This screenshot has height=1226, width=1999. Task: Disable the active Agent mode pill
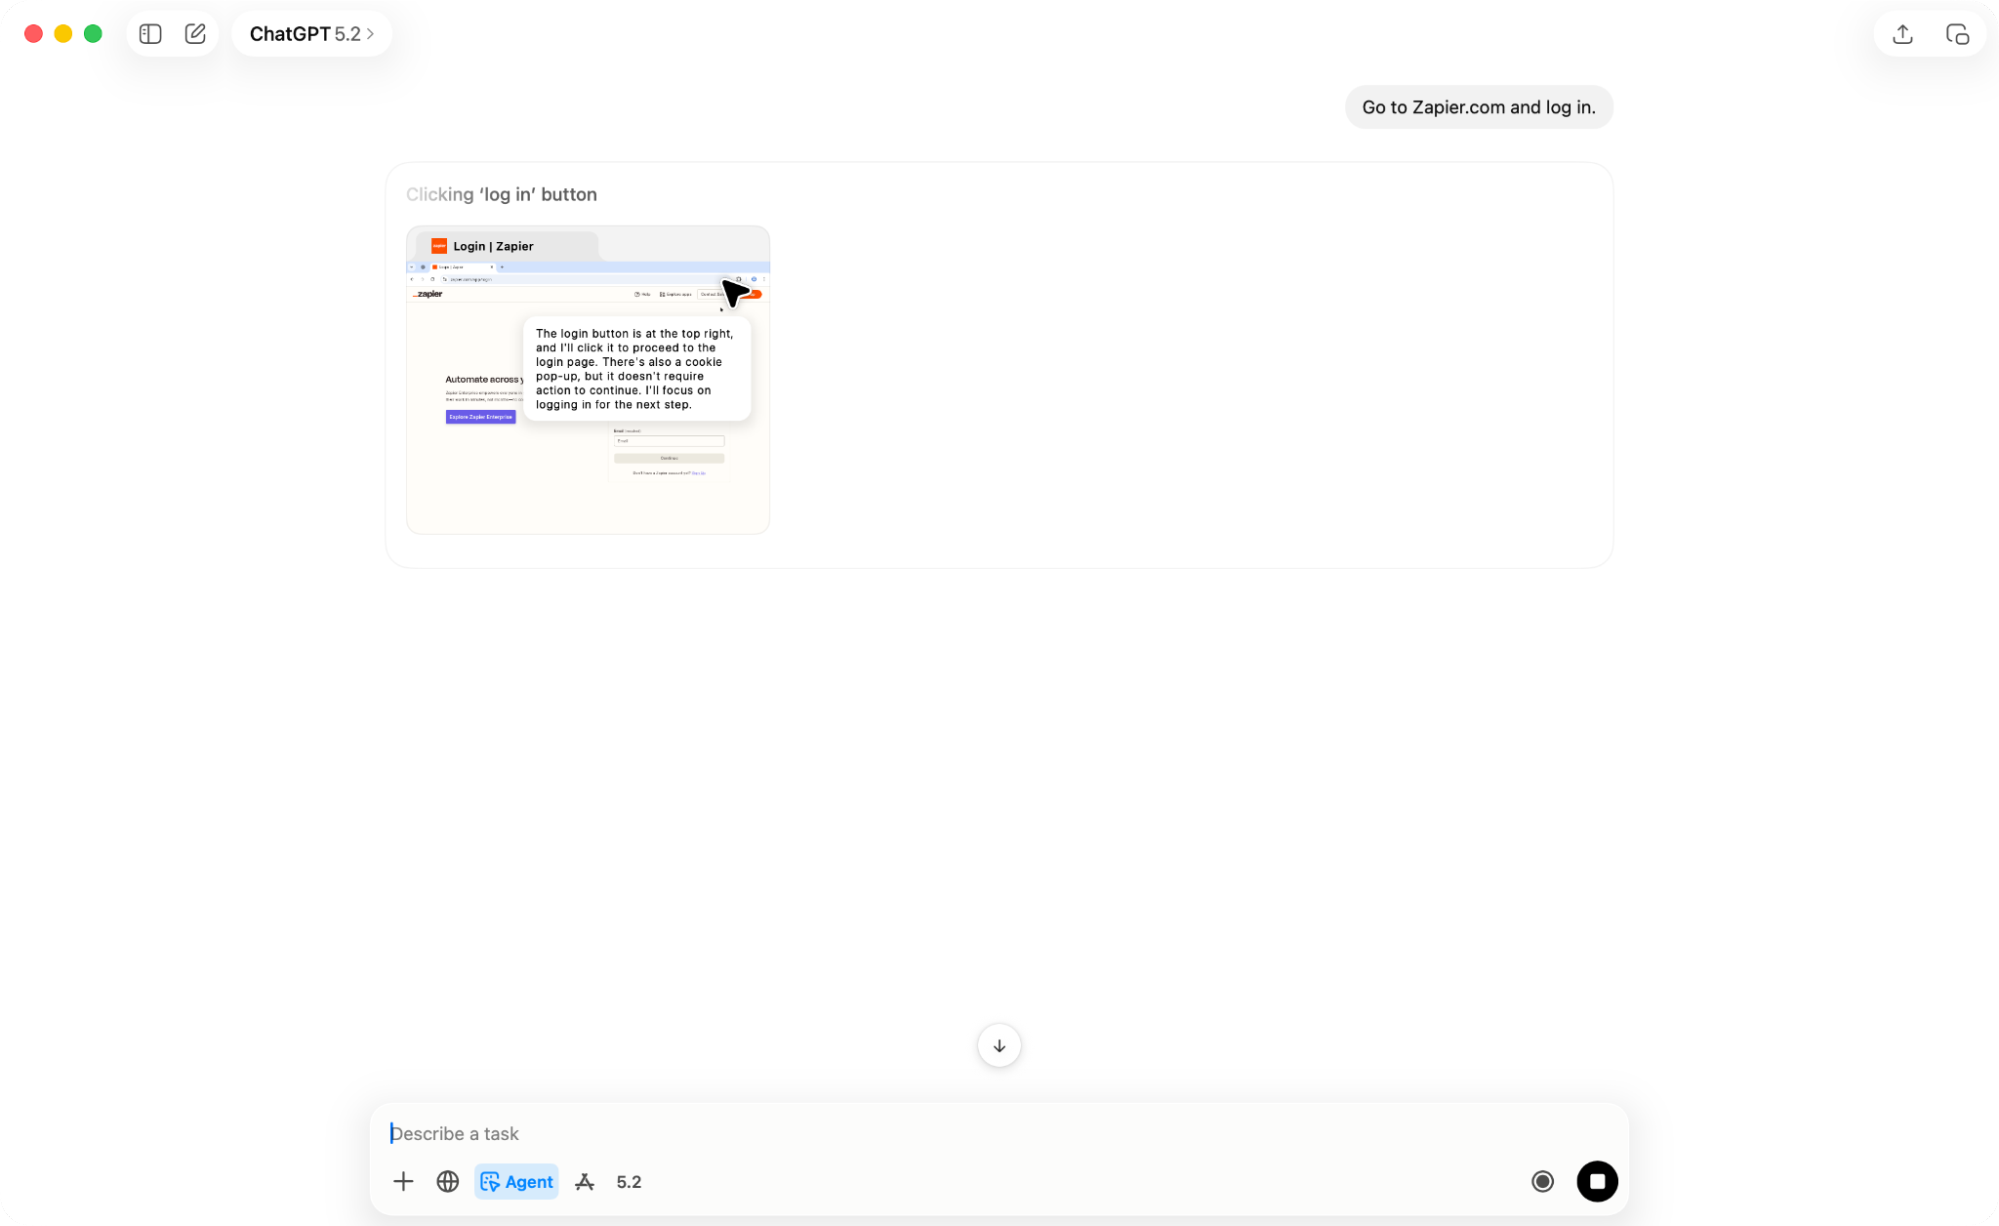pyautogui.click(x=516, y=1181)
